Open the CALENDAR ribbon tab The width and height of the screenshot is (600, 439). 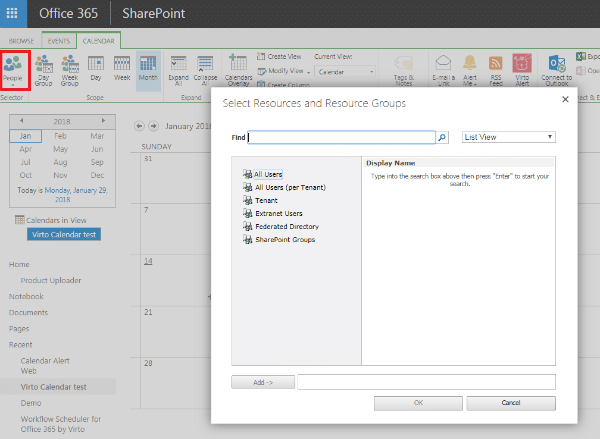(99, 41)
